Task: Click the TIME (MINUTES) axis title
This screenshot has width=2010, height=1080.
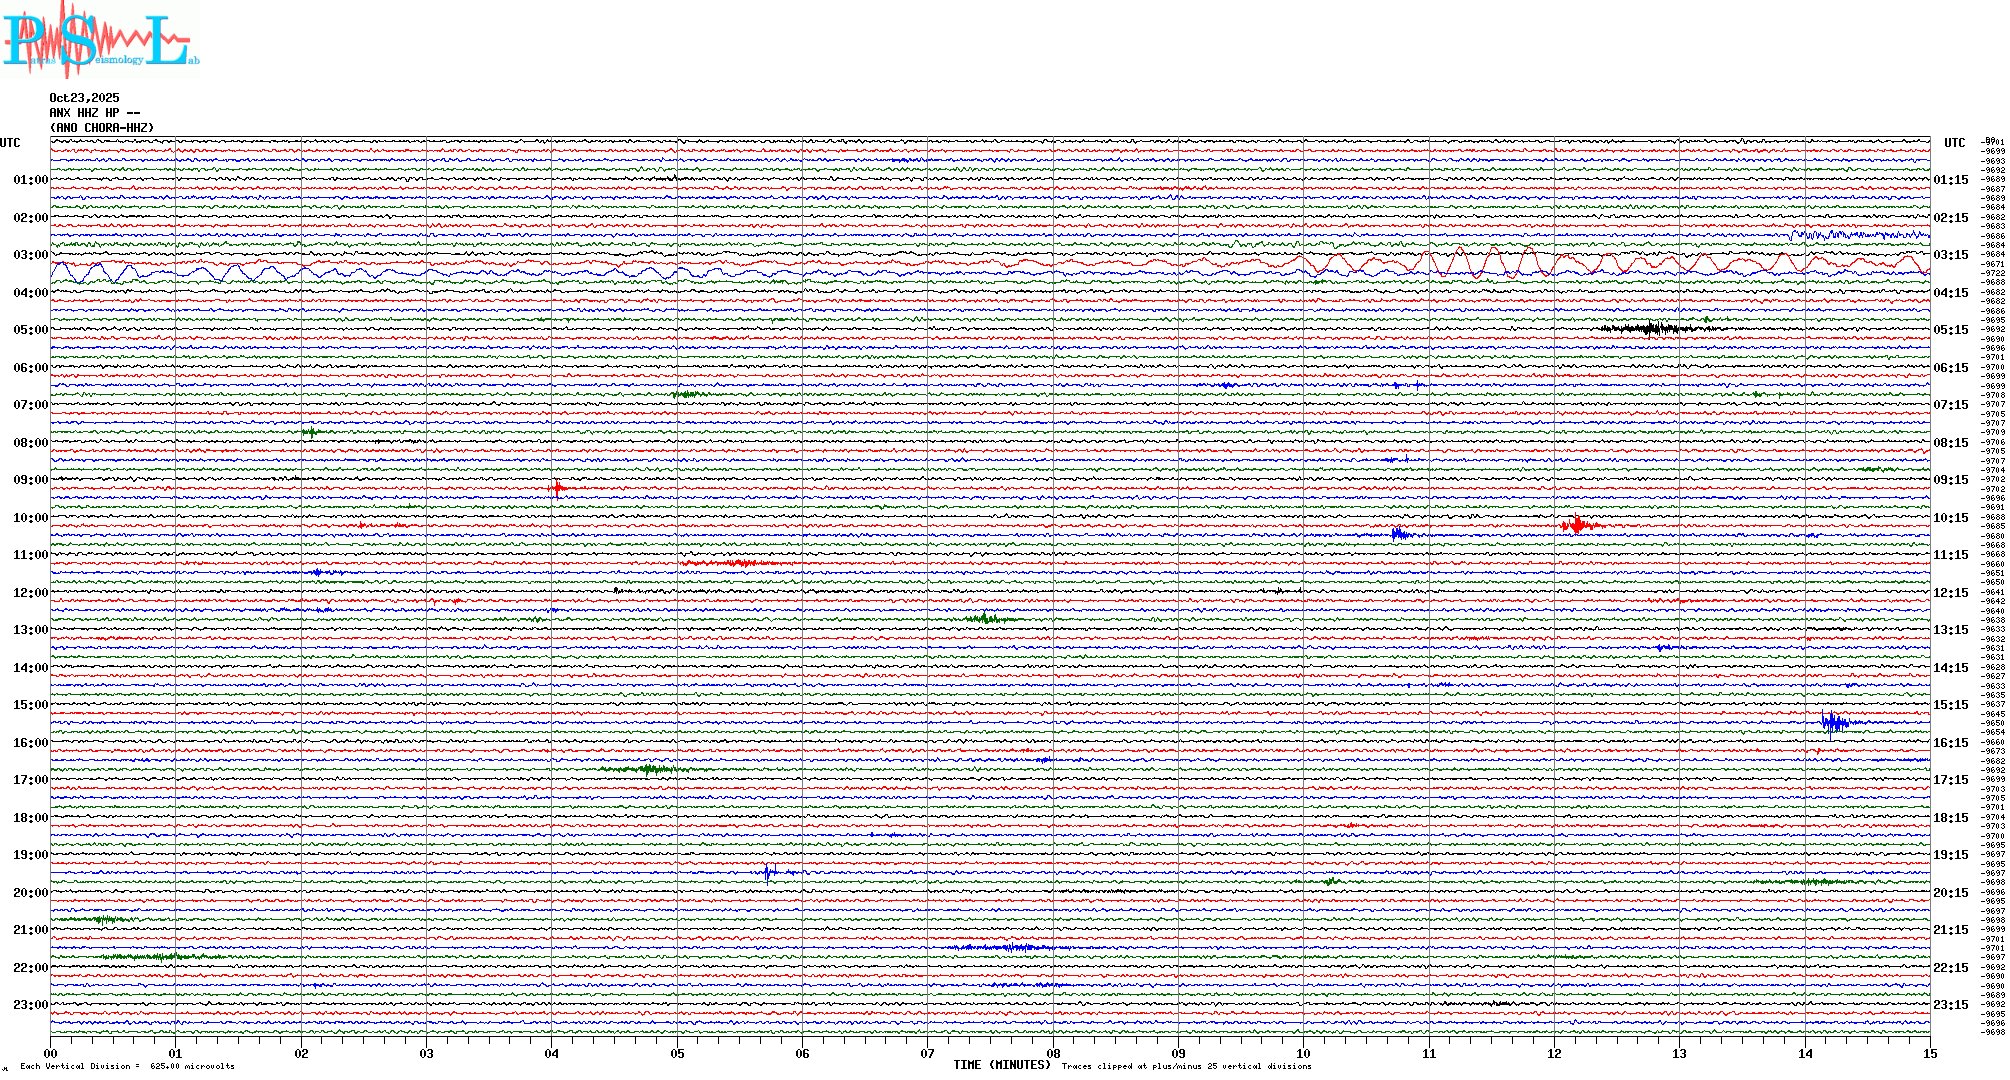Action: pos(1001,1065)
